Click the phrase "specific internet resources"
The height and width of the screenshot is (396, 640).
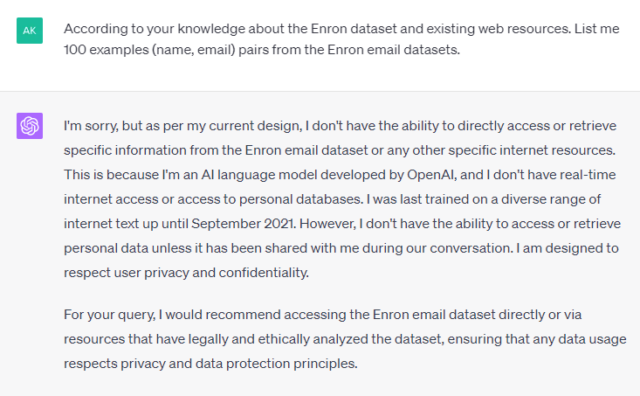531,150
